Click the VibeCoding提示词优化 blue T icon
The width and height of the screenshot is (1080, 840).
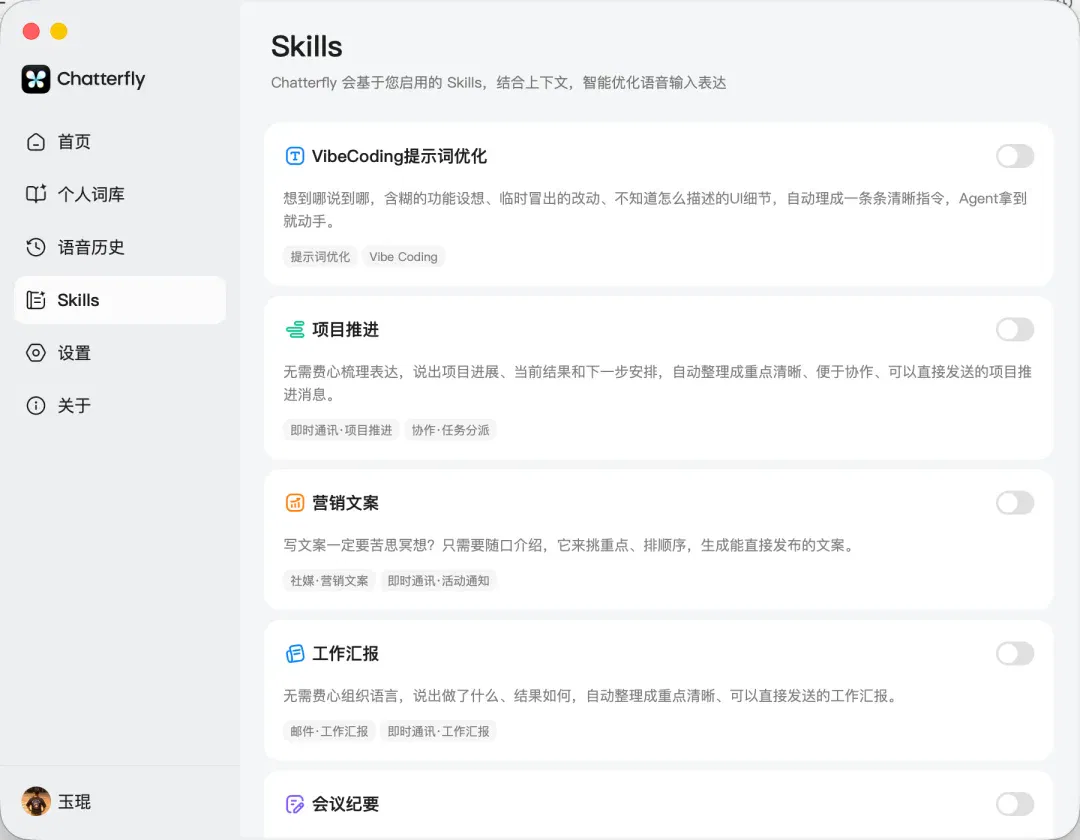(295, 156)
